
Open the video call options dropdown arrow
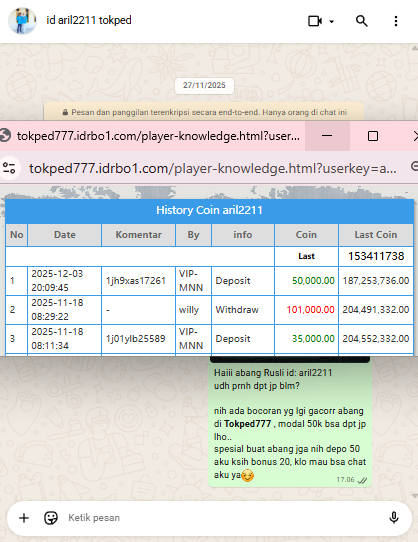pyautogui.click(x=332, y=21)
